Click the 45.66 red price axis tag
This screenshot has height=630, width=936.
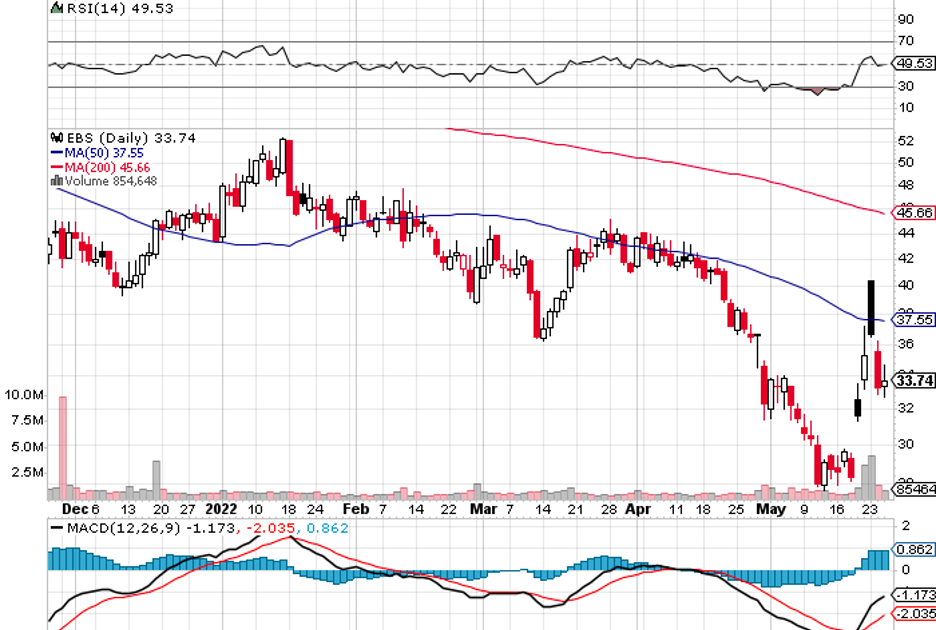click(914, 213)
